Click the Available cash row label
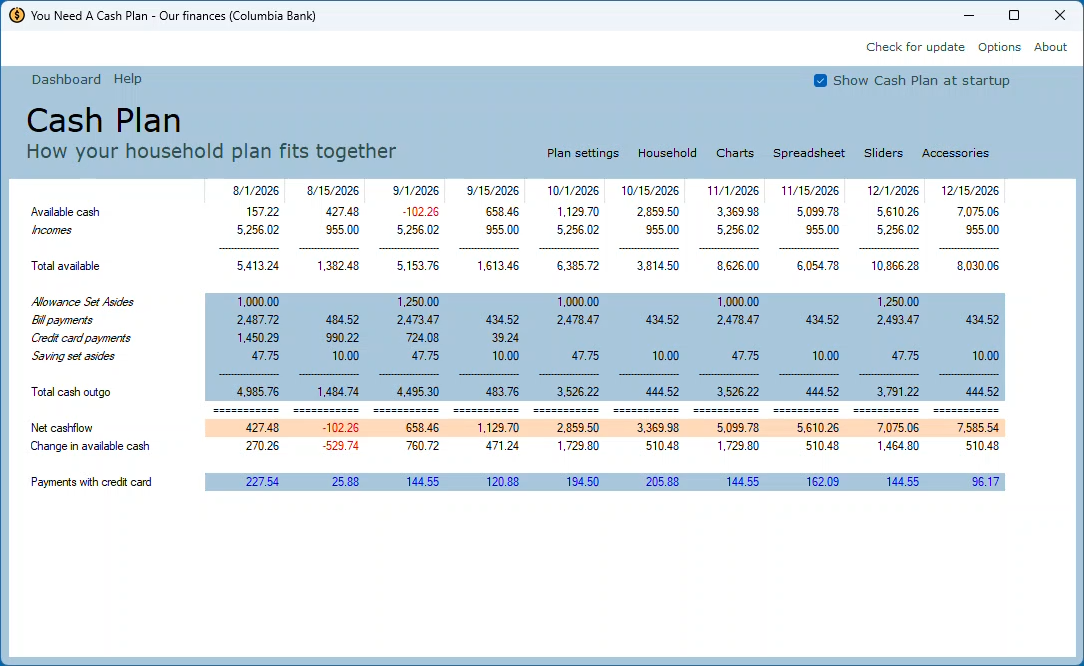This screenshot has width=1084, height=666. 65,212
